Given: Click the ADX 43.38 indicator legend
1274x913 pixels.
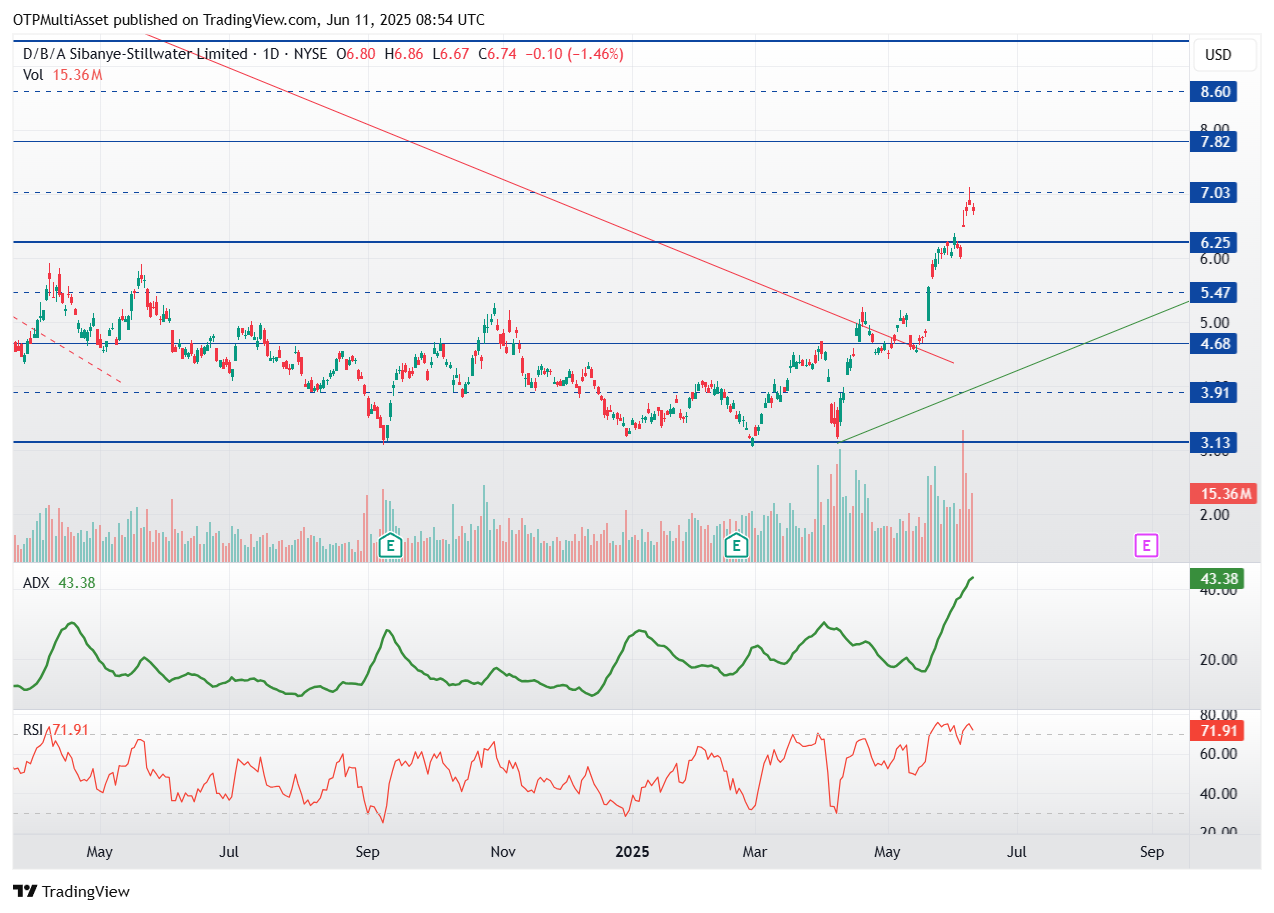Looking at the screenshot, I should (x=59, y=583).
